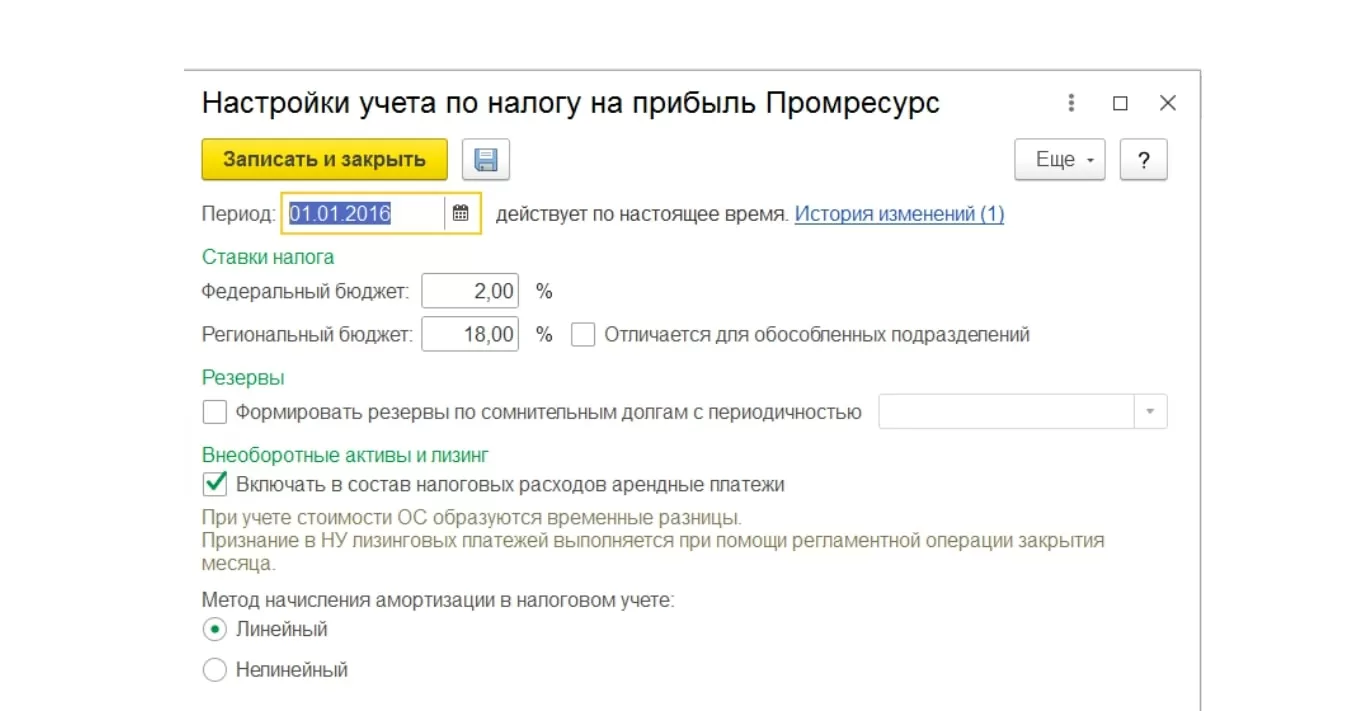This screenshot has height=711, width=1355.
Task: Click the question mark help button
Action: click(1144, 160)
